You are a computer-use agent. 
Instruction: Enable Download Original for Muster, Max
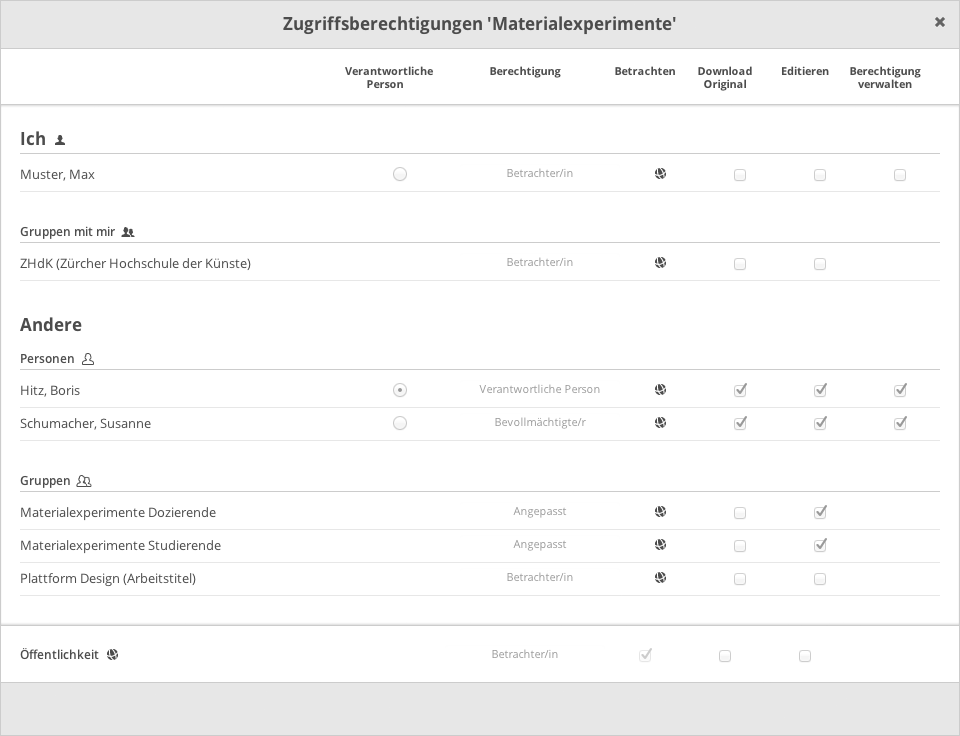click(740, 175)
